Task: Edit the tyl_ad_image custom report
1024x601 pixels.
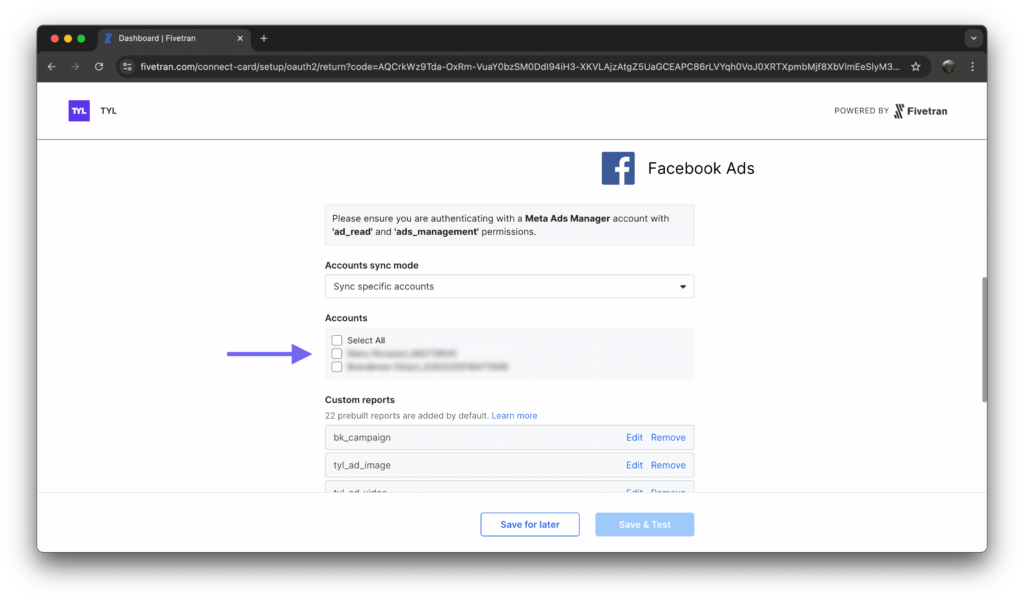Action: (634, 465)
